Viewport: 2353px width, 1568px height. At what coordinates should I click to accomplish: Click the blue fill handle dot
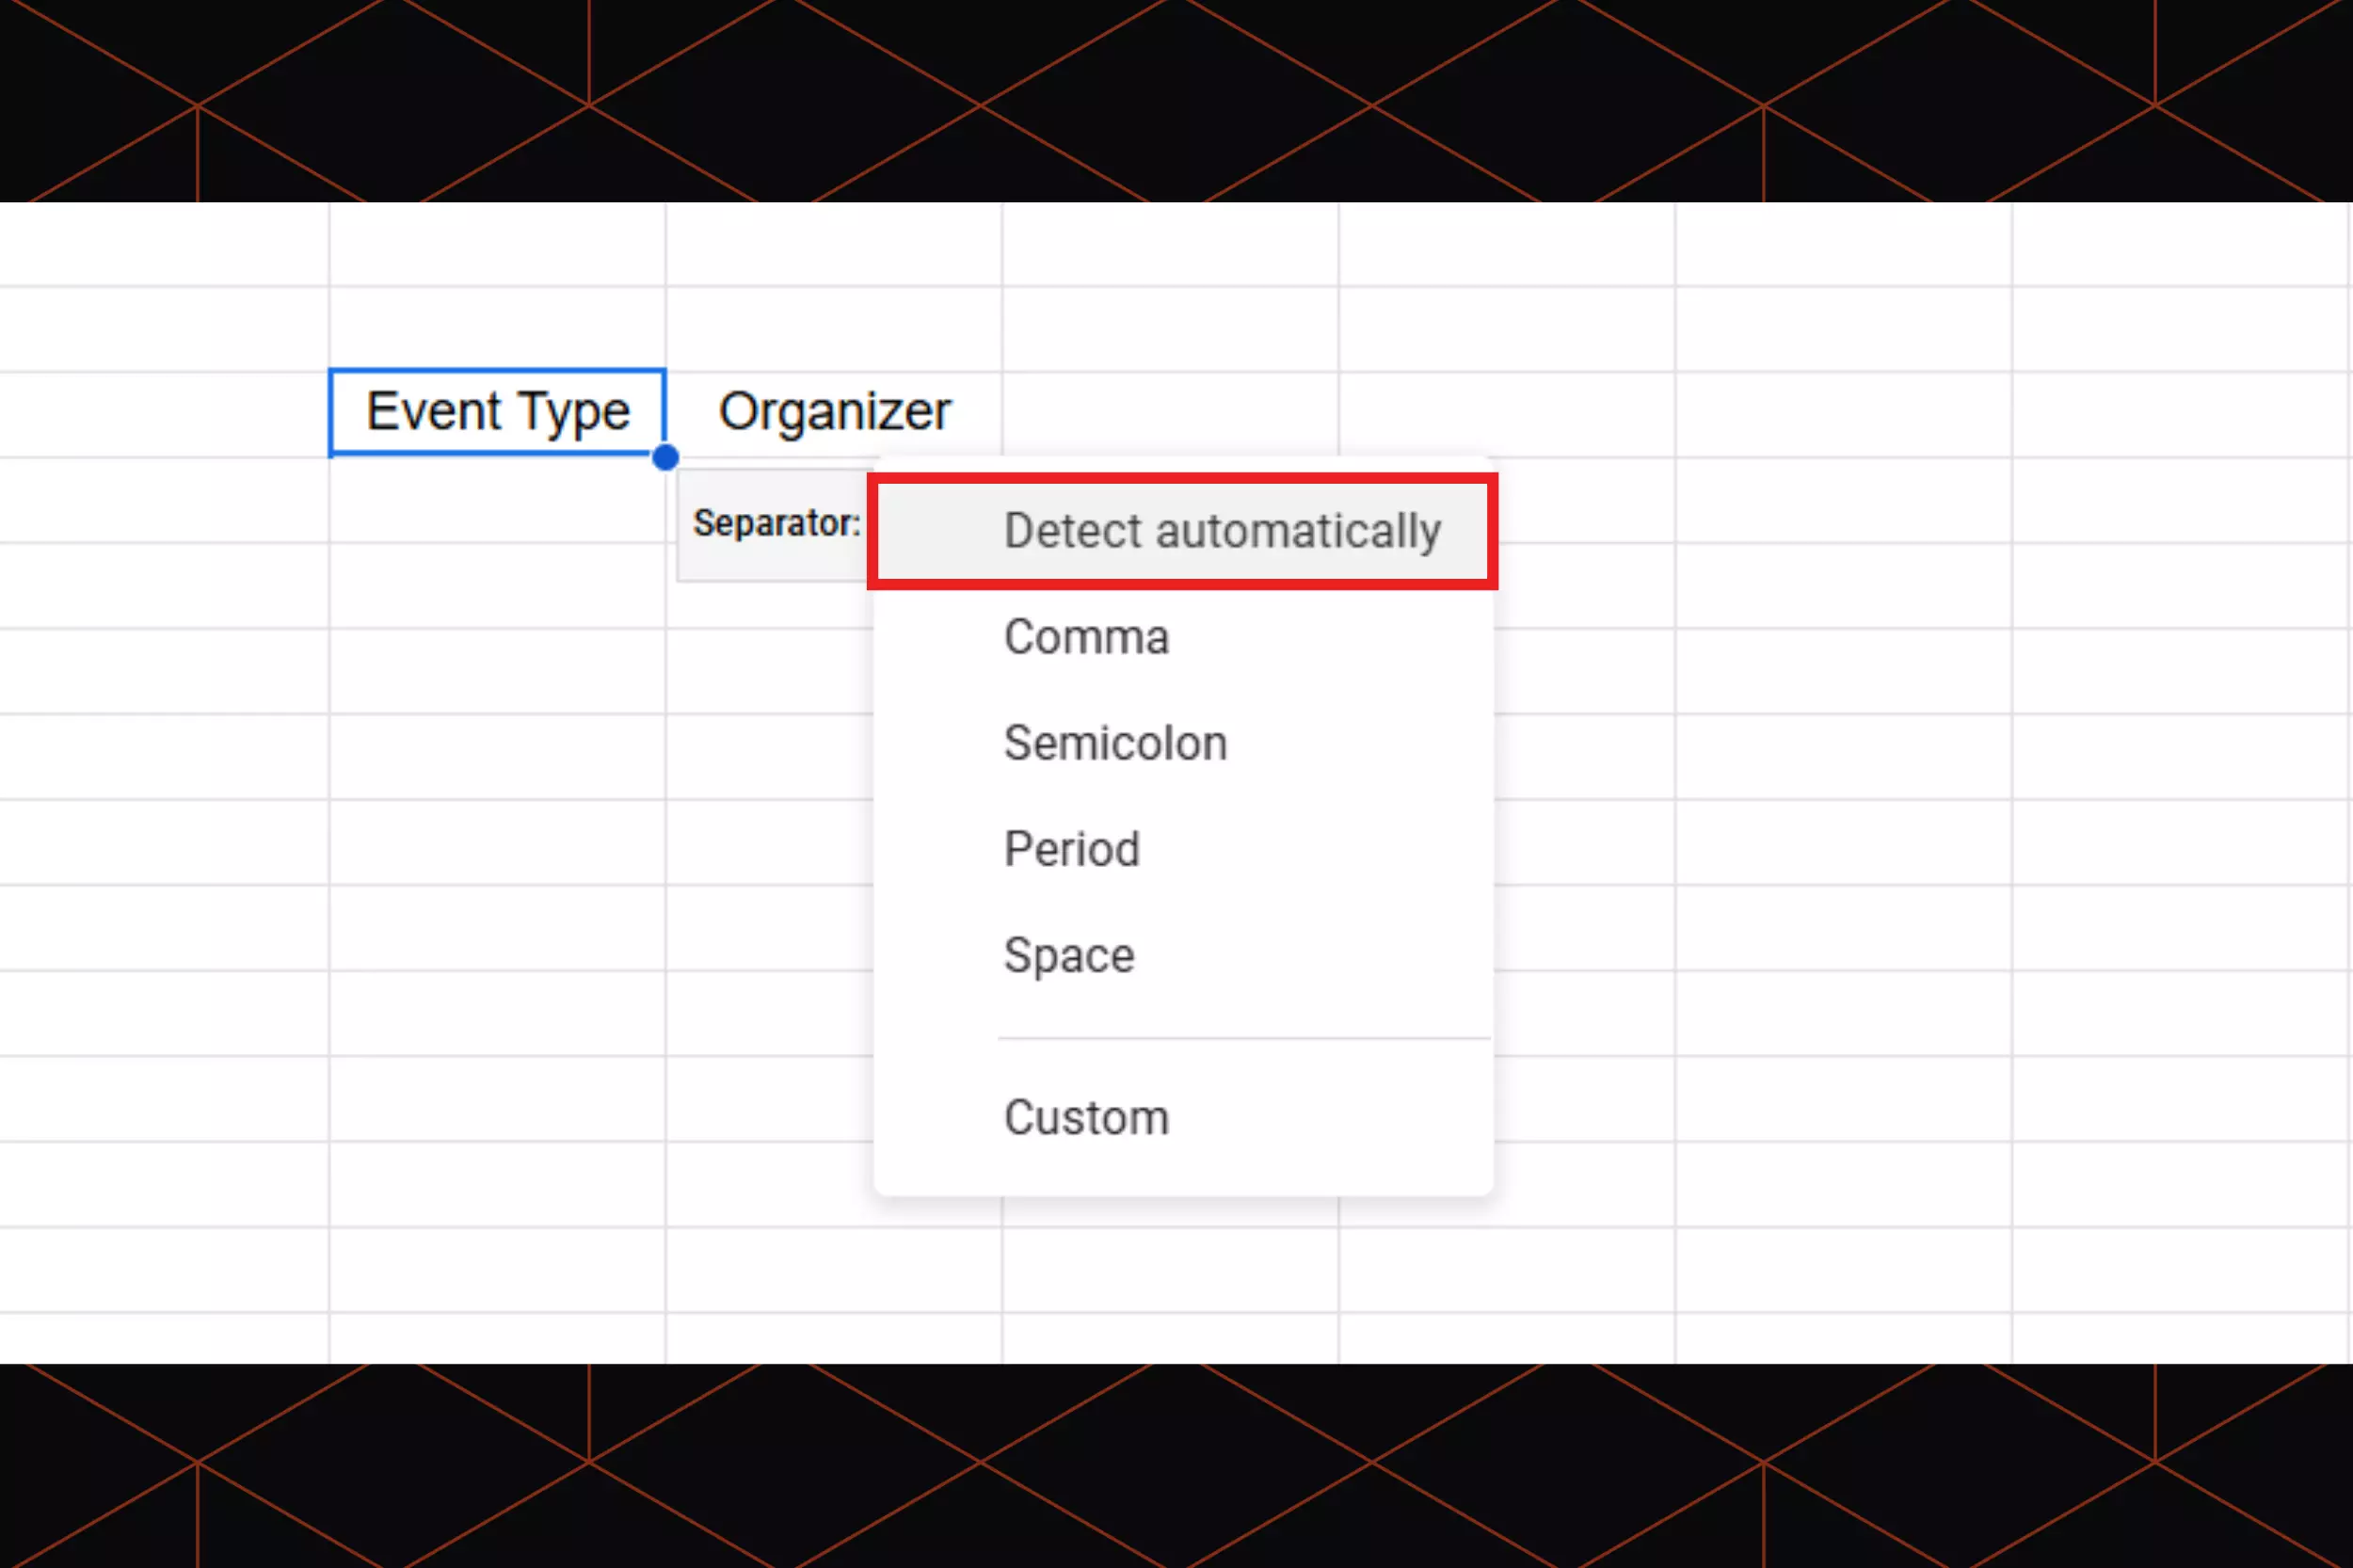[665, 458]
